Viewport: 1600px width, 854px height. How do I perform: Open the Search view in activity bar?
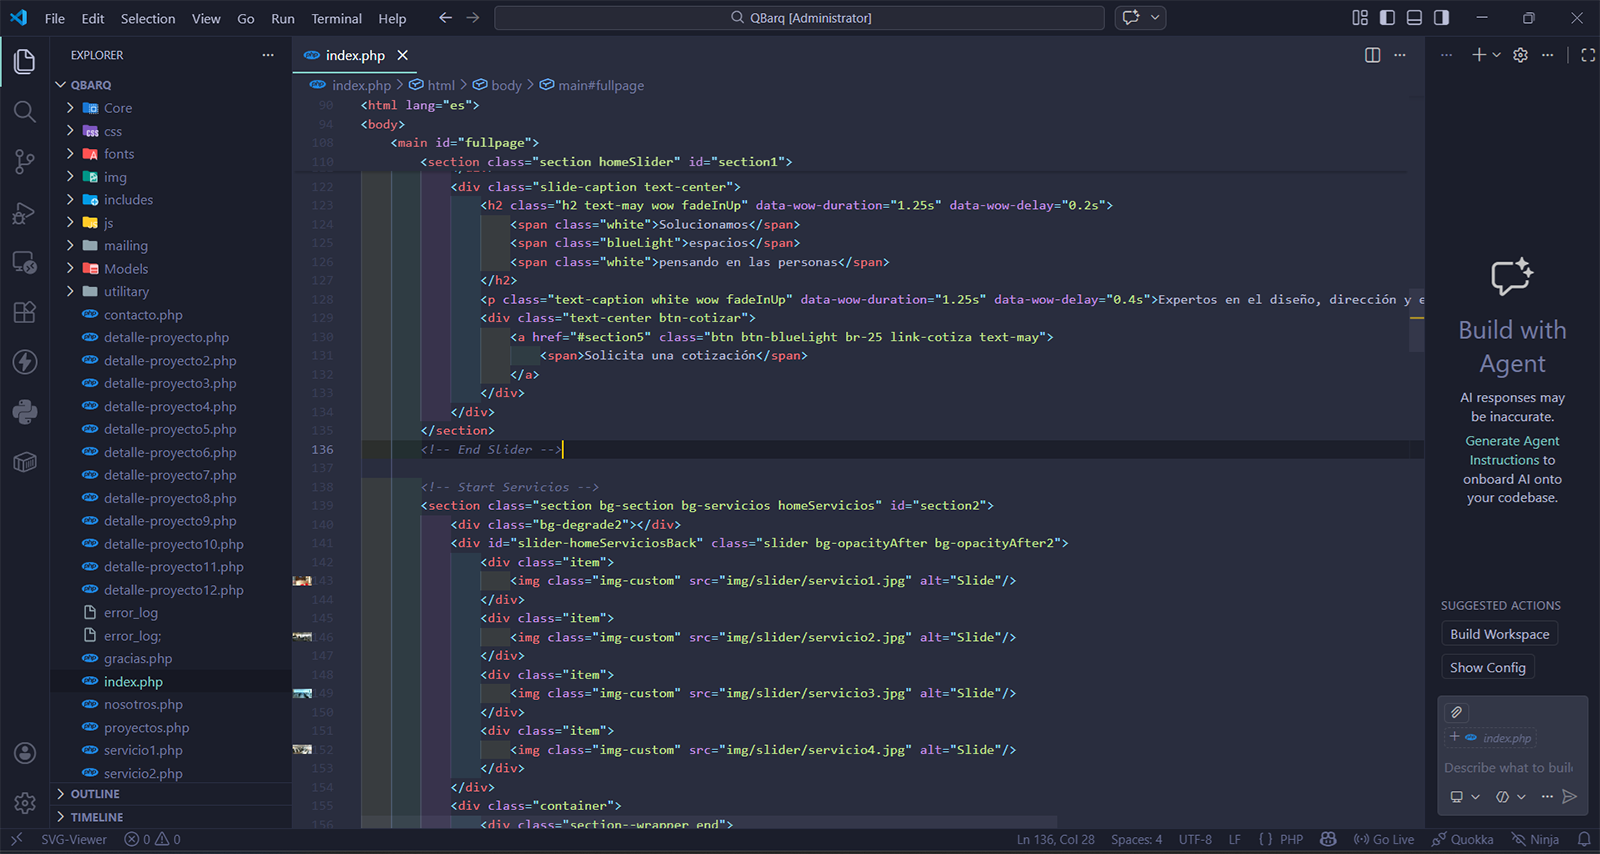point(25,111)
